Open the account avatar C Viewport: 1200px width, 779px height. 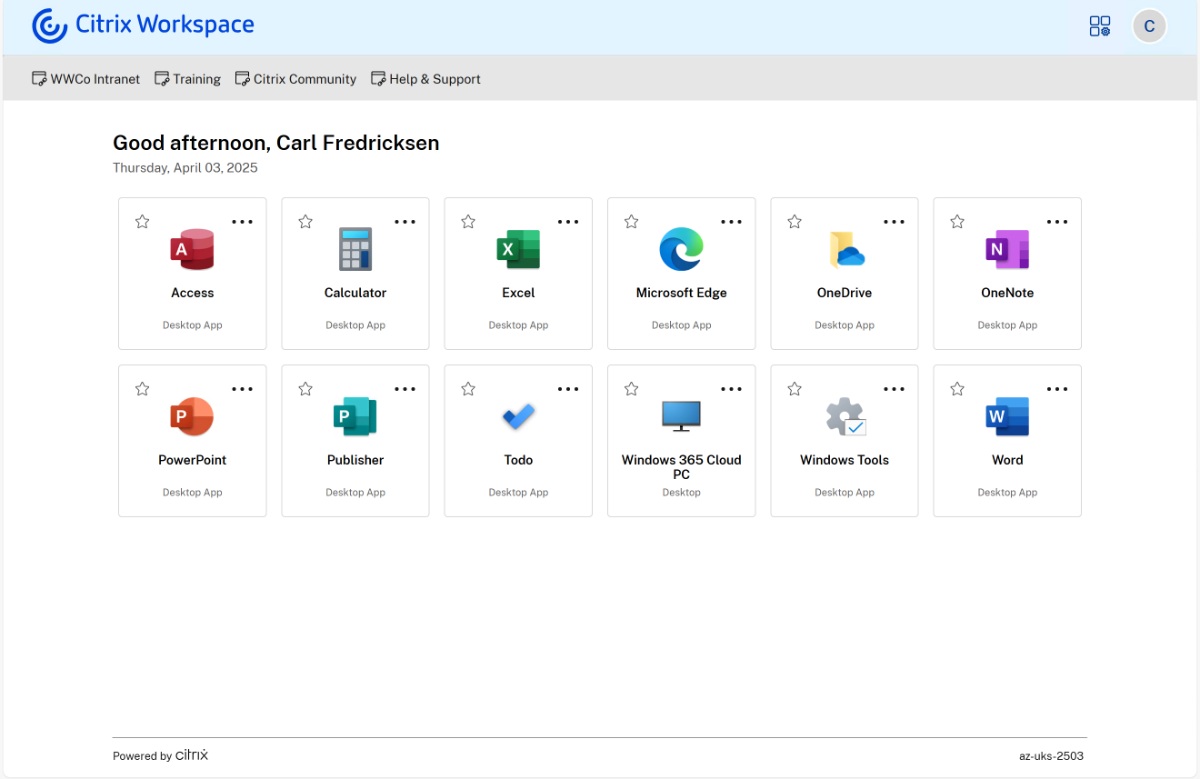click(x=1149, y=26)
